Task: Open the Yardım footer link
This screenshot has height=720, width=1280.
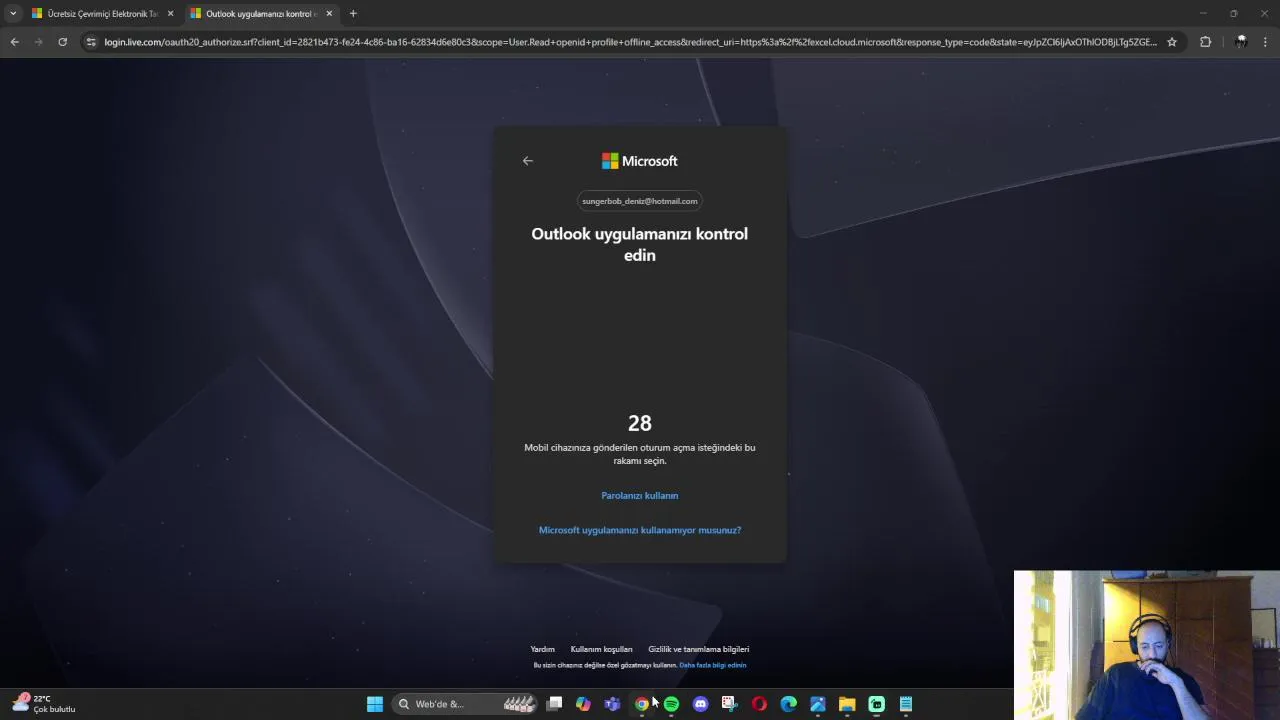Action: pyautogui.click(x=542, y=649)
